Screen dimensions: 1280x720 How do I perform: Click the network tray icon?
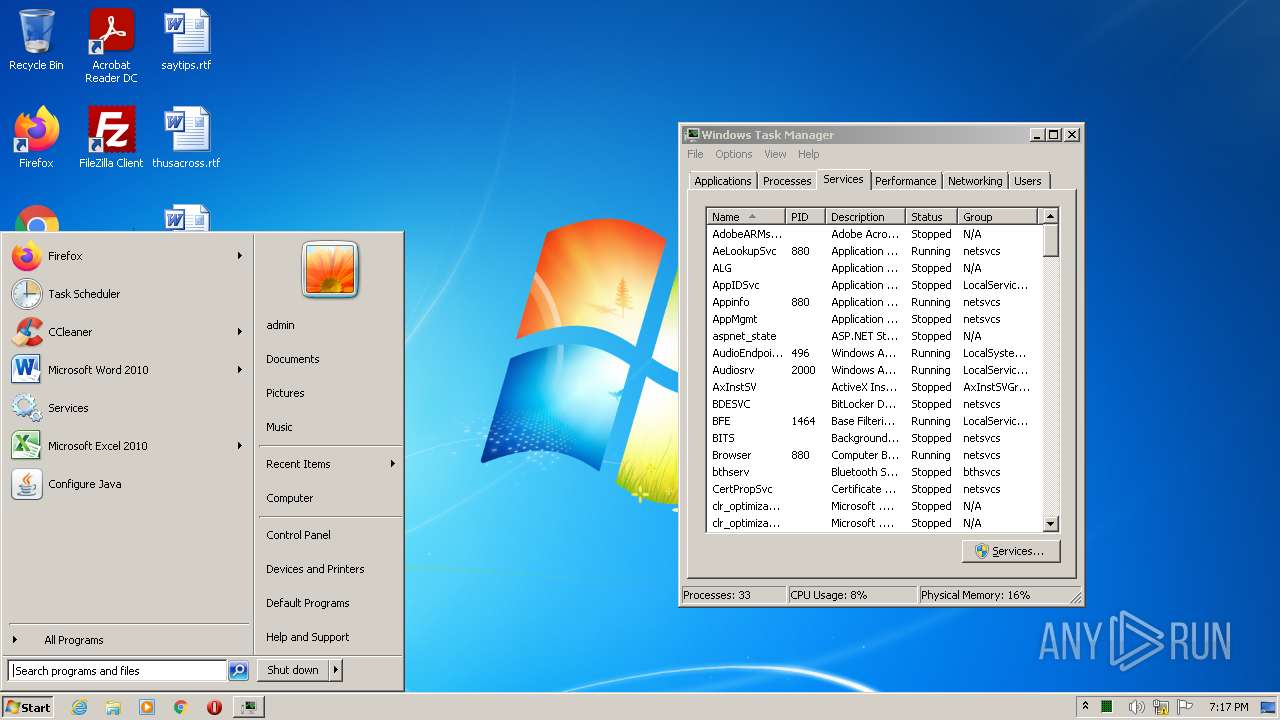(1161, 707)
